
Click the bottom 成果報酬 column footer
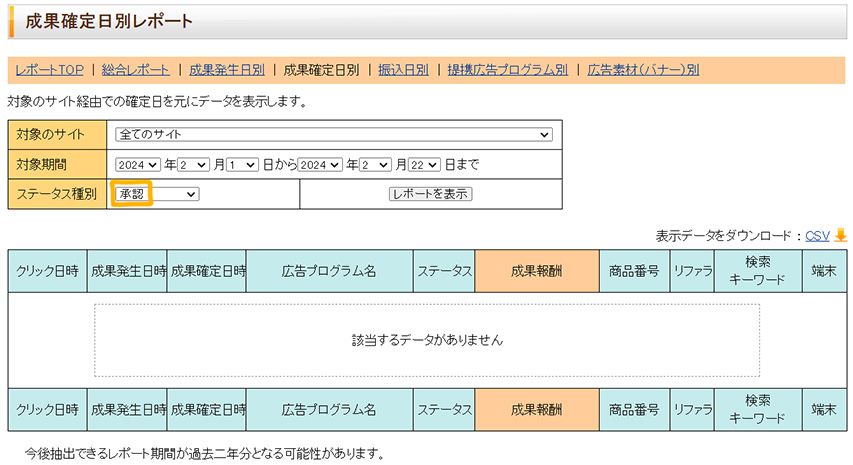coord(537,410)
